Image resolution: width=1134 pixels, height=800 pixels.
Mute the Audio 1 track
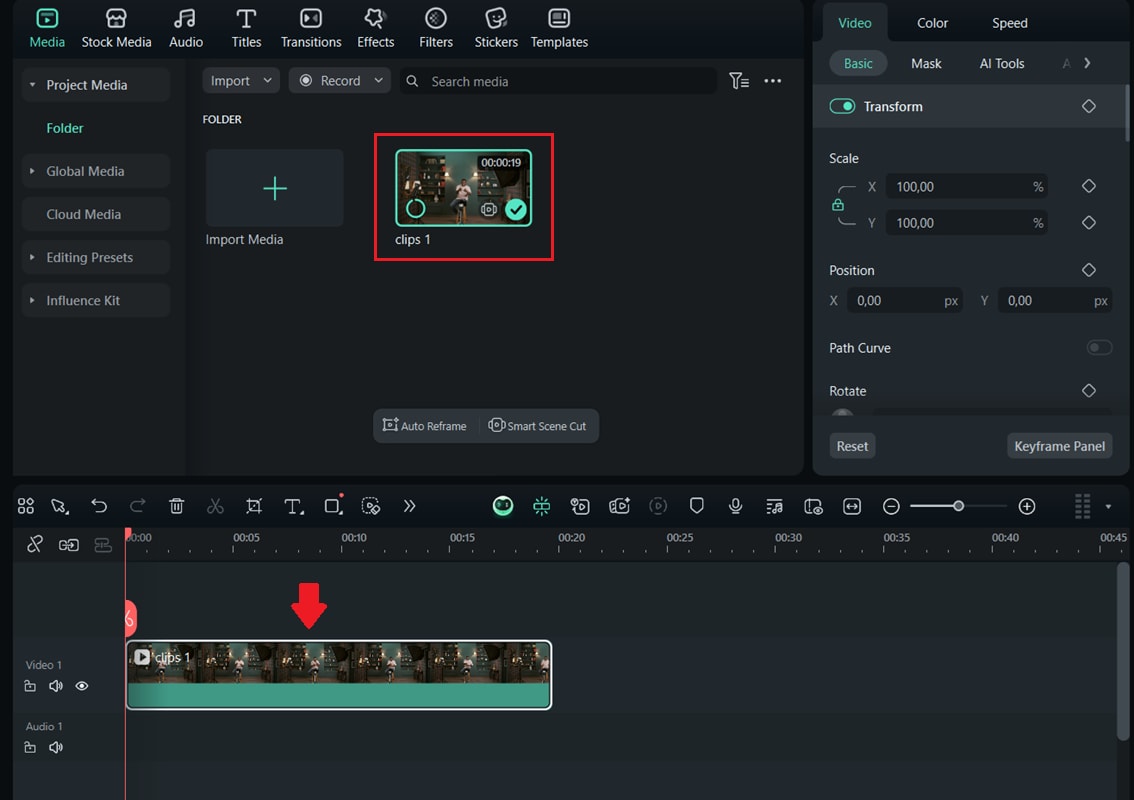pyautogui.click(x=56, y=747)
